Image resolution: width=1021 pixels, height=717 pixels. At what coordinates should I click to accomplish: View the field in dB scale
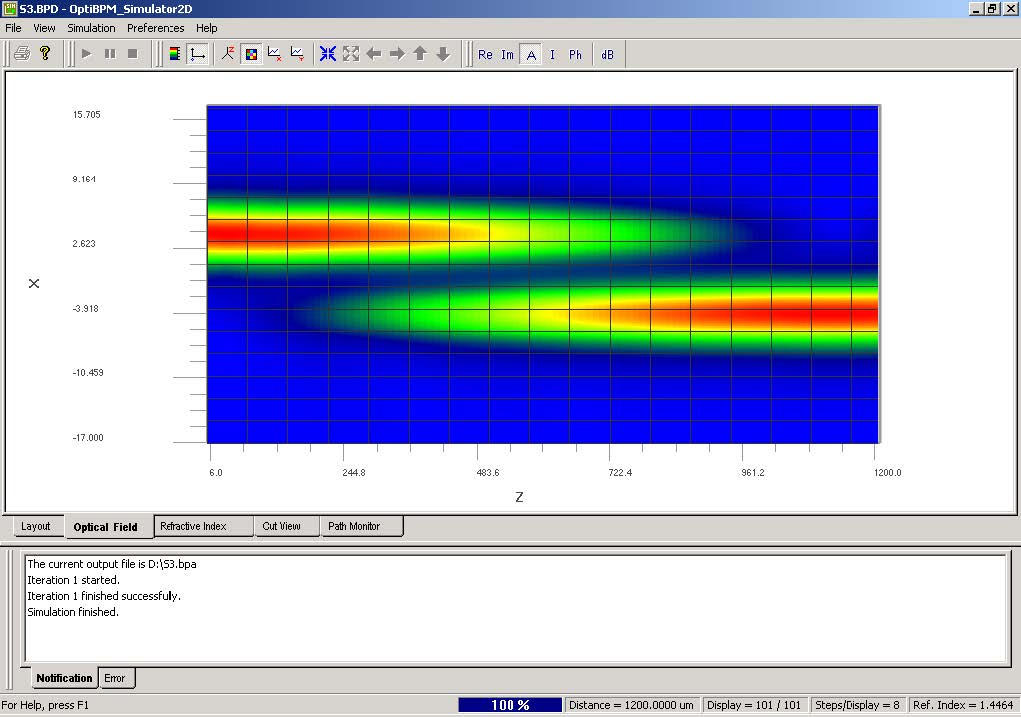click(606, 55)
